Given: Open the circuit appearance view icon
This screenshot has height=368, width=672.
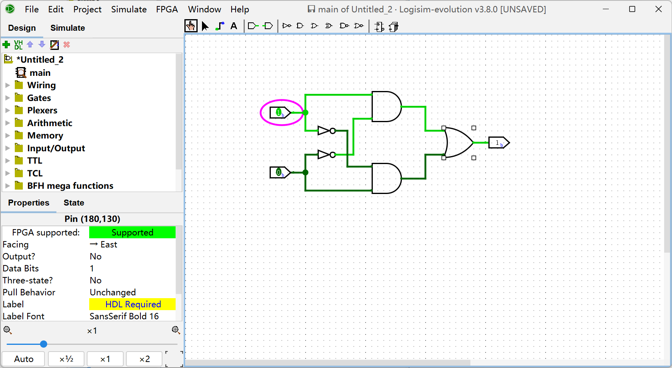Looking at the screenshot, I should (x=393, y=27).
